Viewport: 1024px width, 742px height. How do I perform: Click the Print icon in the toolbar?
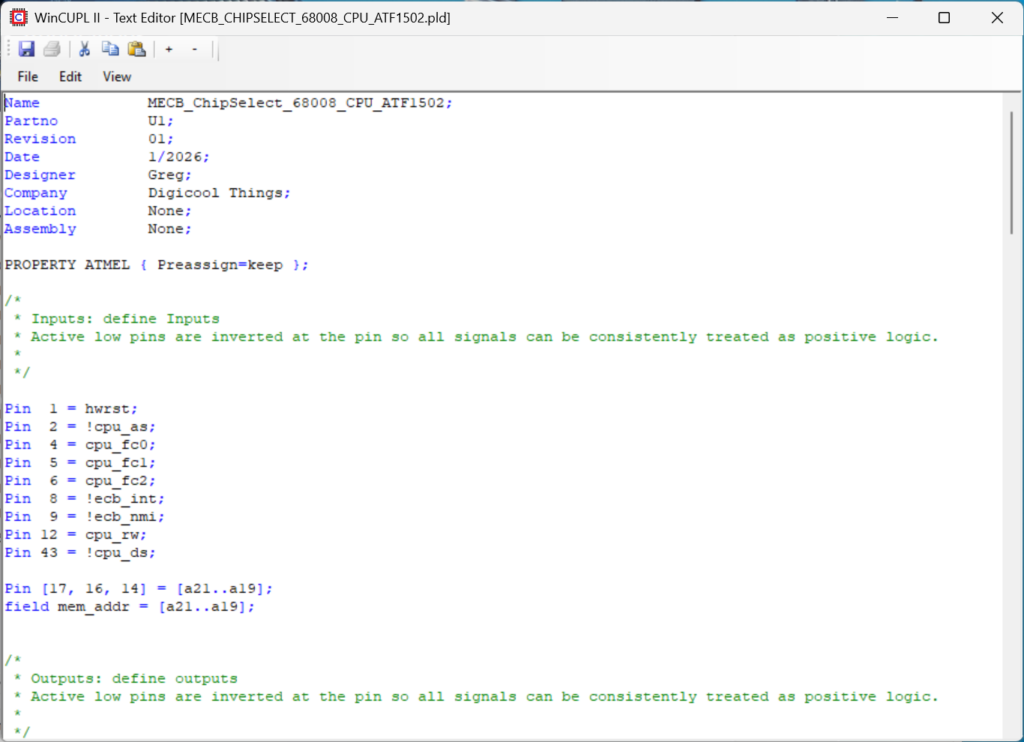(52, 49)
